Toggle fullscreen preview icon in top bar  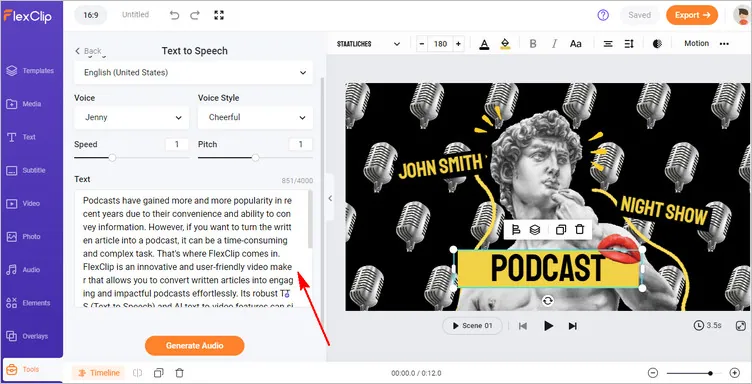(219, 15)
